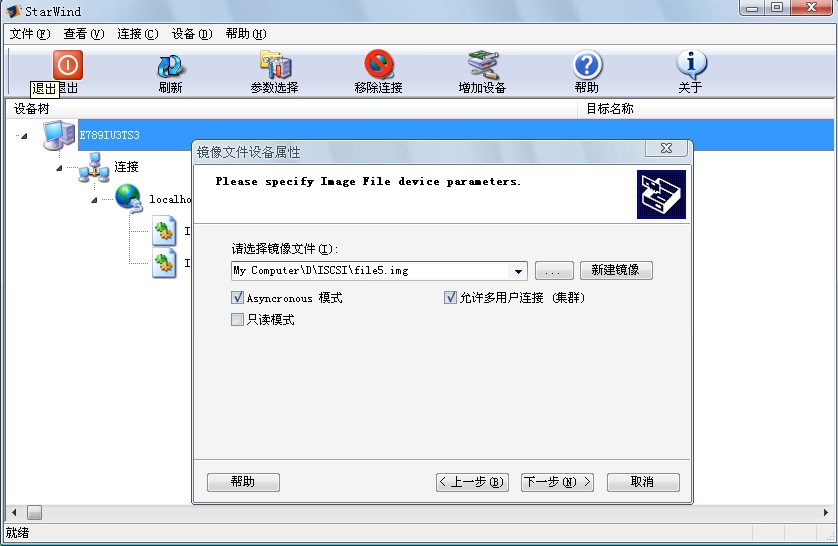838x546 pixels.
Task: Toggle the Asyncronous 模式 checkbox
Action: coord(237,298)
